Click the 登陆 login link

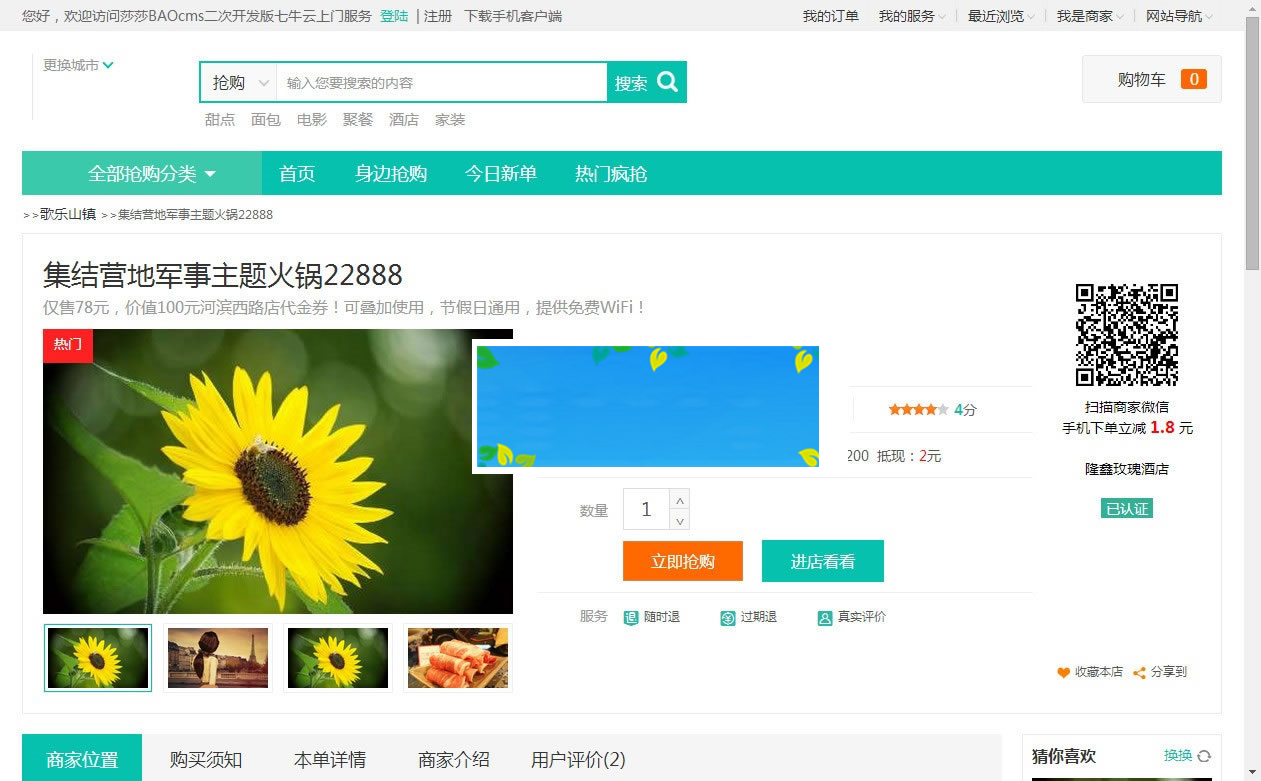(x=394, y=16)
